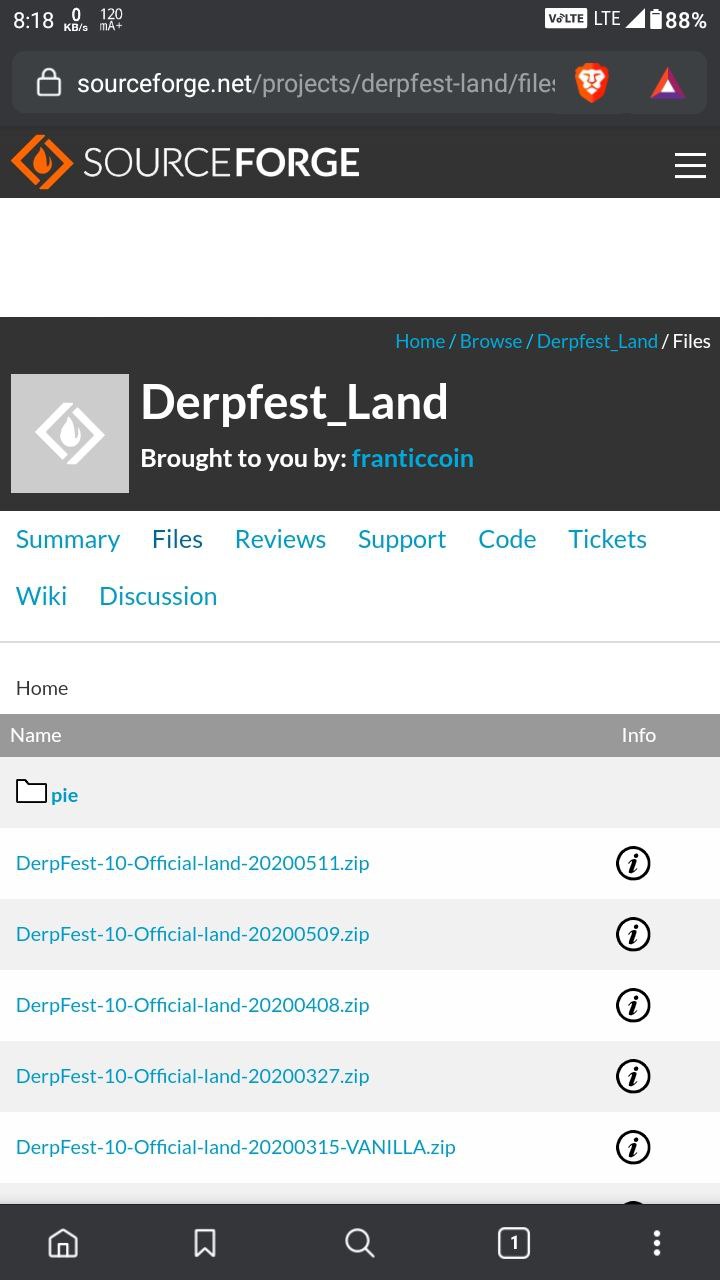The image size is (720, 1280).
Task: View info for 20200315-VANILLA.zip file
Action: pyautogui.click(x=633, y=1147)
